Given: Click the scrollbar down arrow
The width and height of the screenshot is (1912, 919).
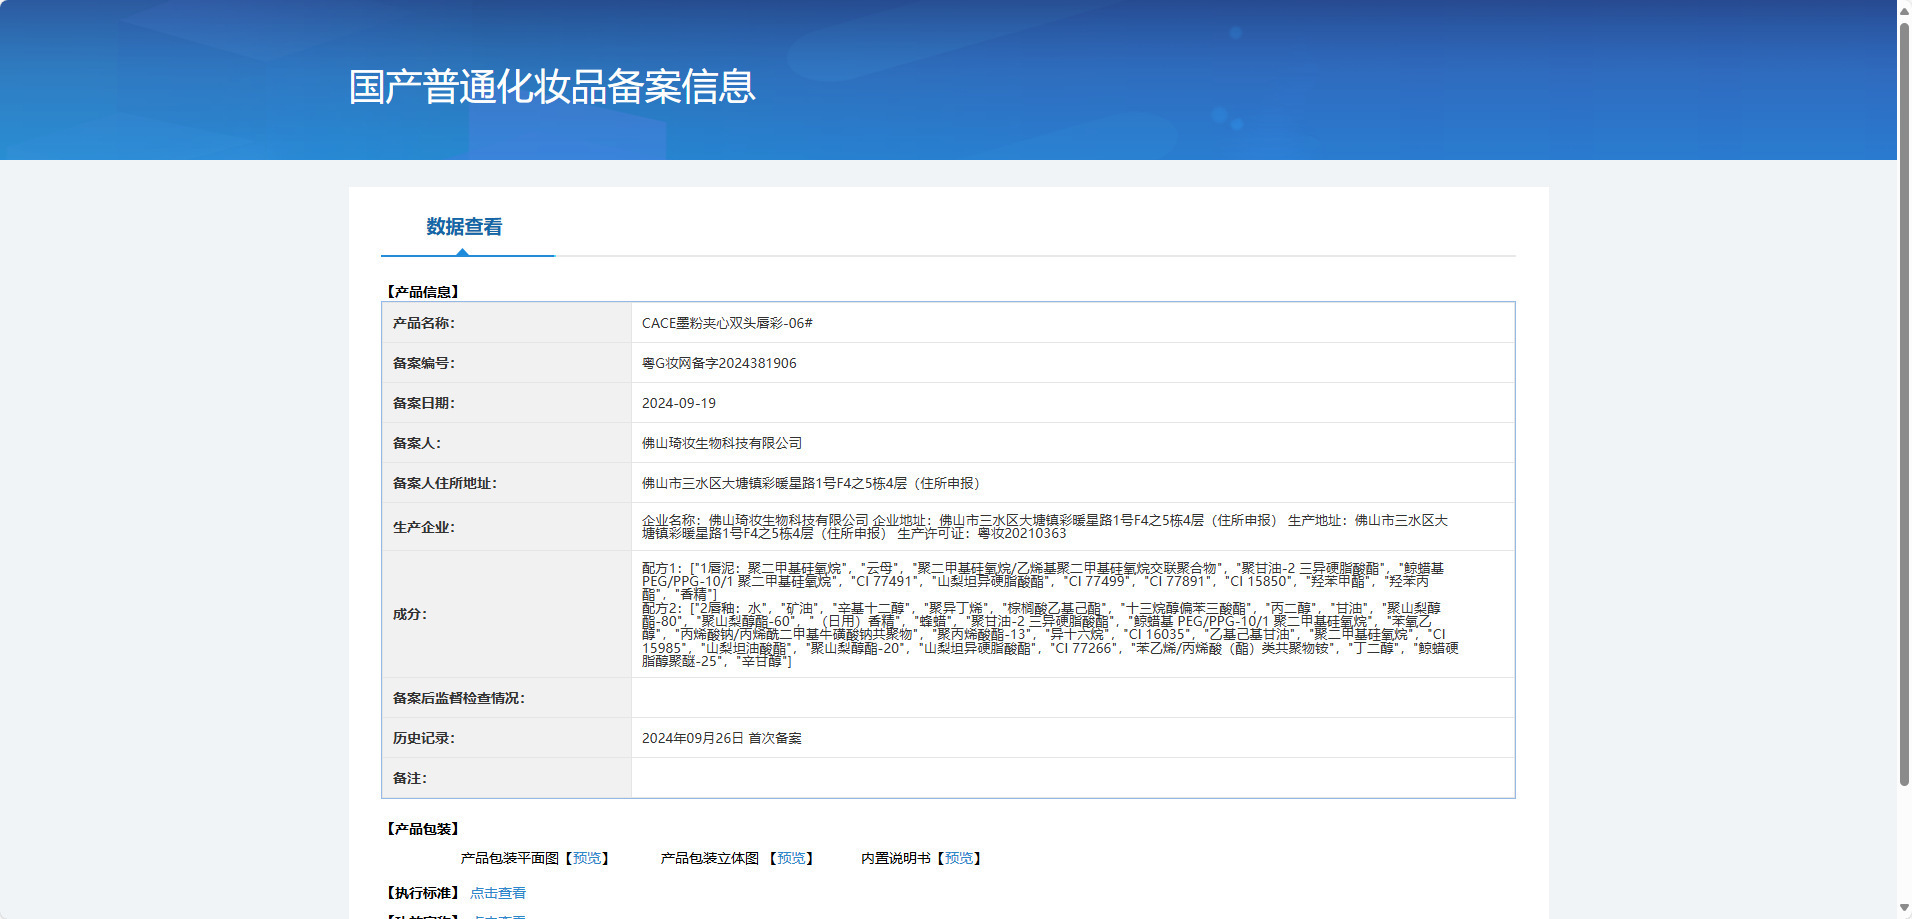Looking at the screenshot, I should pos(1904,909).
